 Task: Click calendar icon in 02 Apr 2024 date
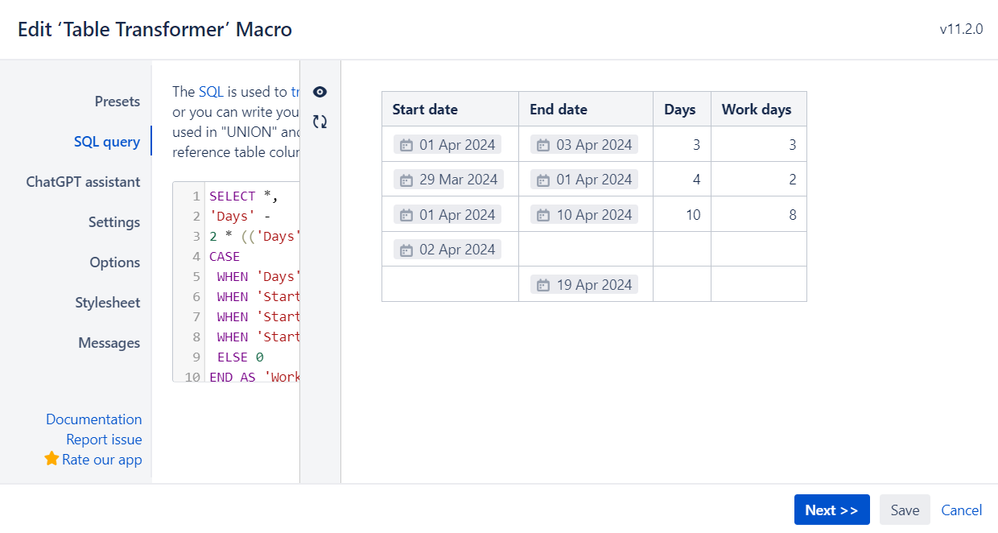[x=406, y=250]
